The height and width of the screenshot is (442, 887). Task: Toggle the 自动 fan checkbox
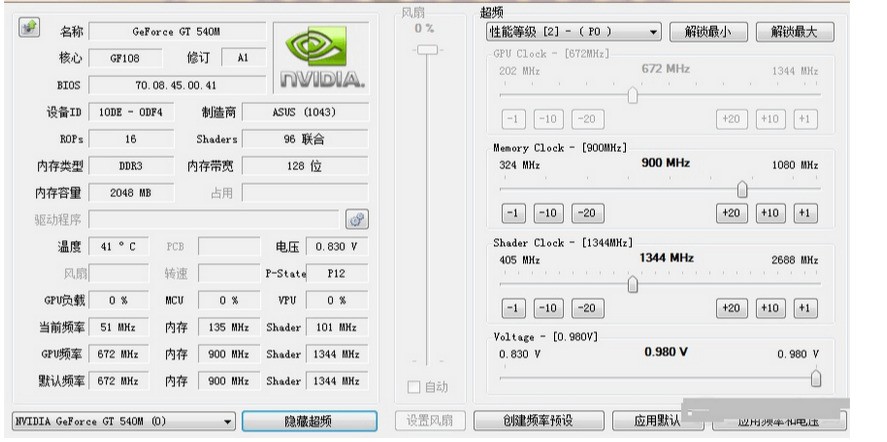coord(414,387)
